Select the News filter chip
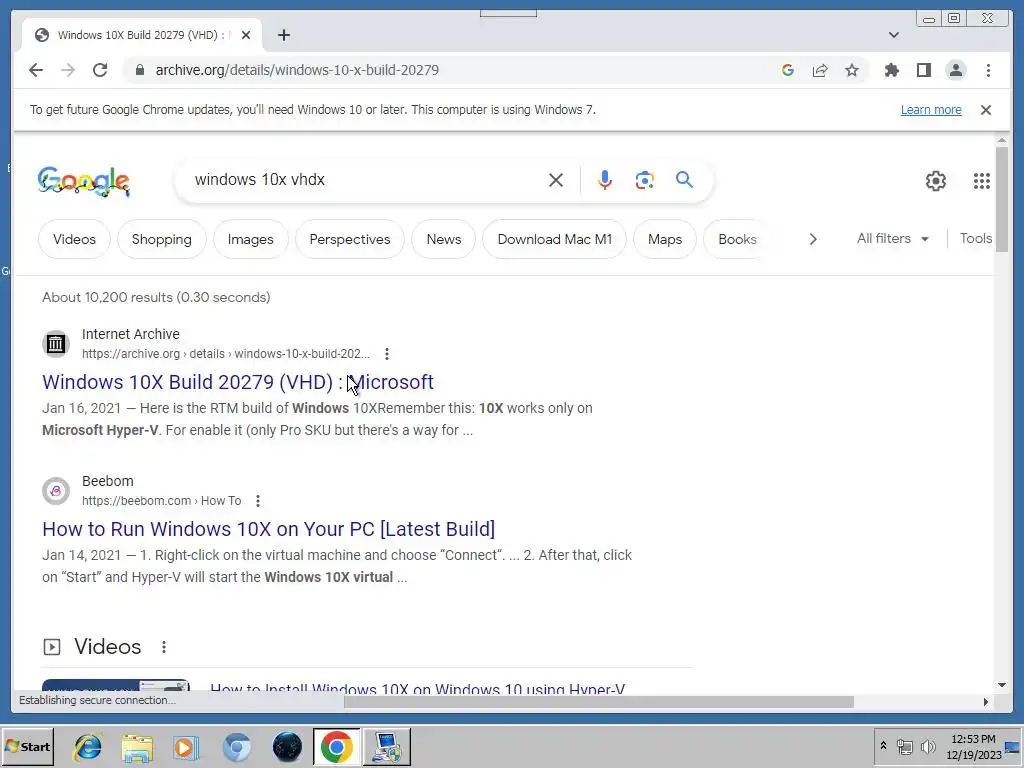 pos(443,239)
